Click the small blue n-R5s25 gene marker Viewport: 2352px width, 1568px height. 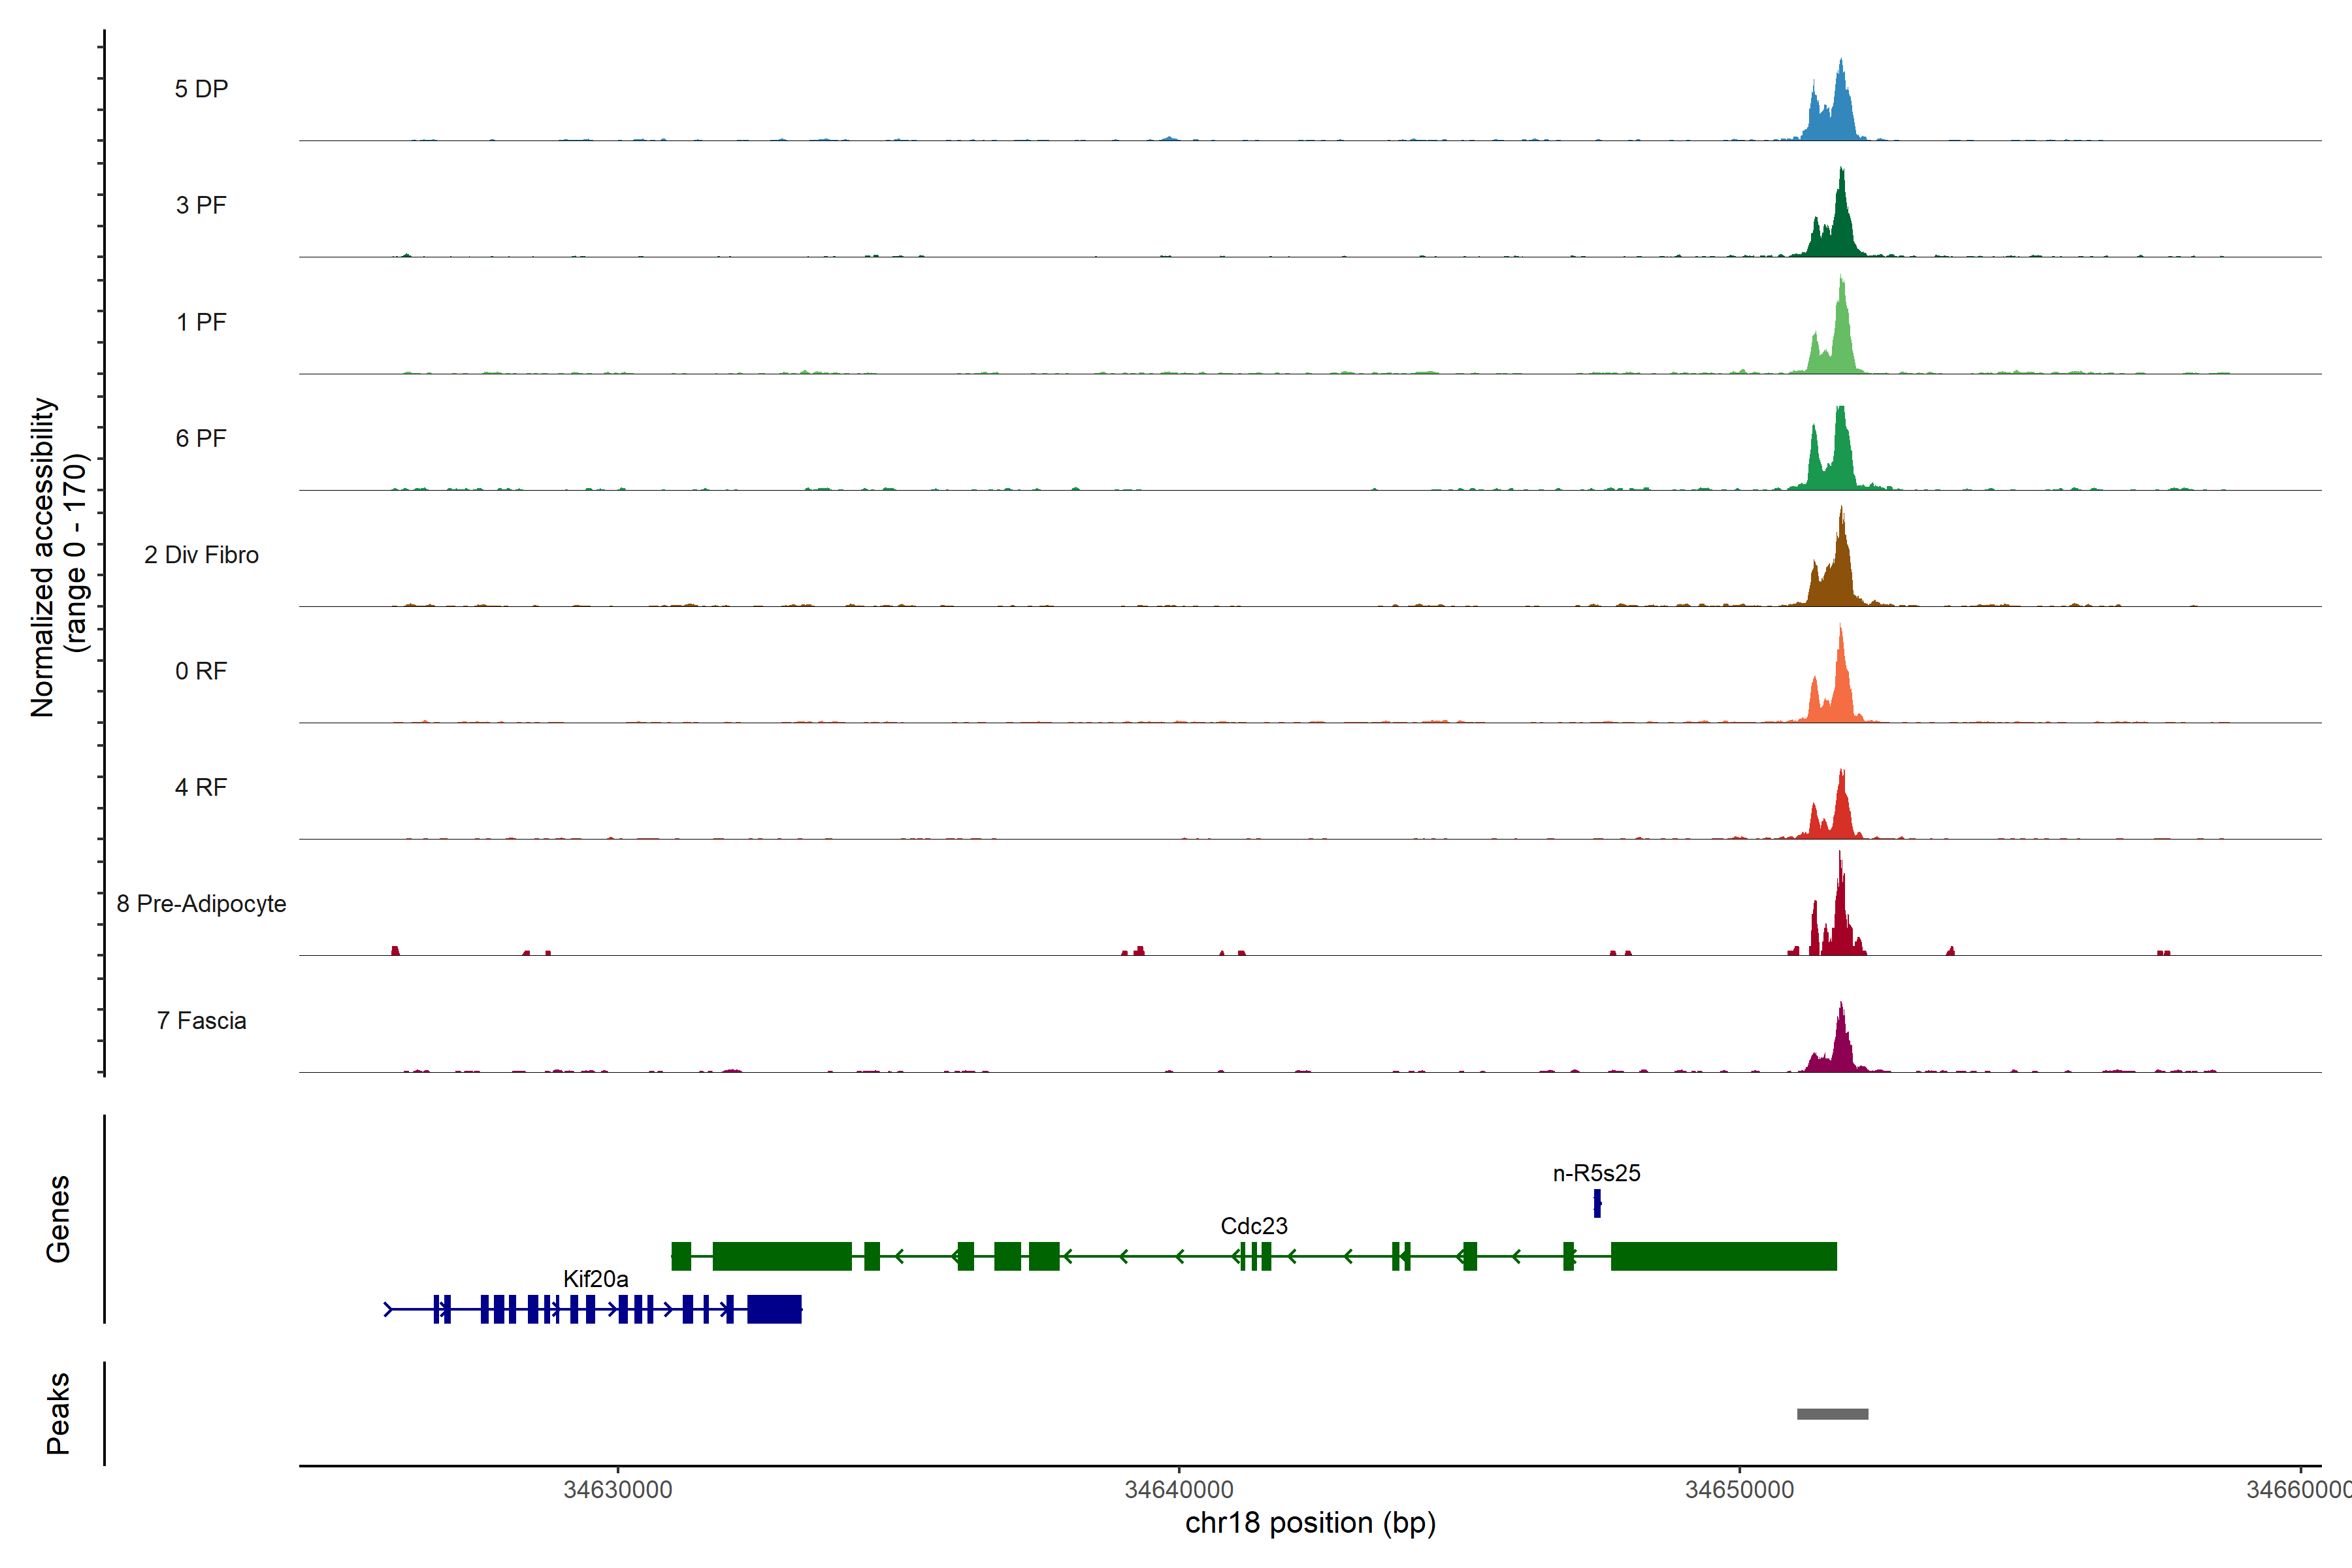click(1597, 1203)
